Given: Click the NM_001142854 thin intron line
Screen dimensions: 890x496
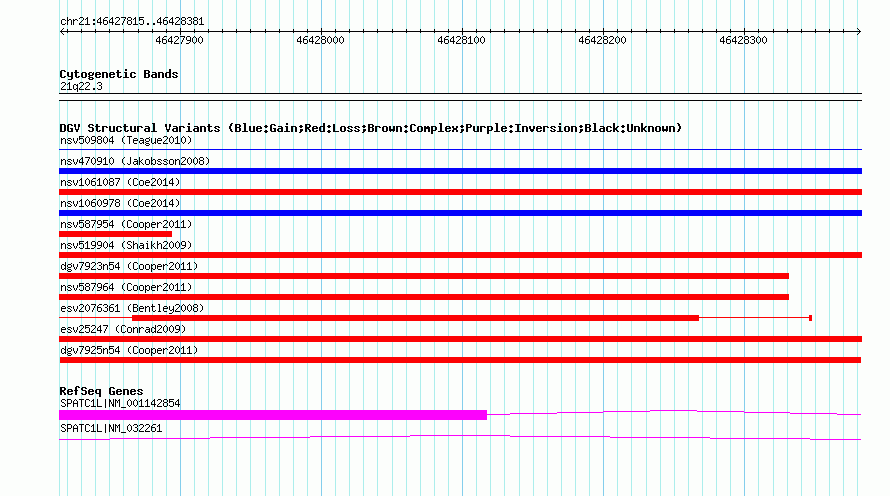Looking at the screenshot, I should (674, 411).
